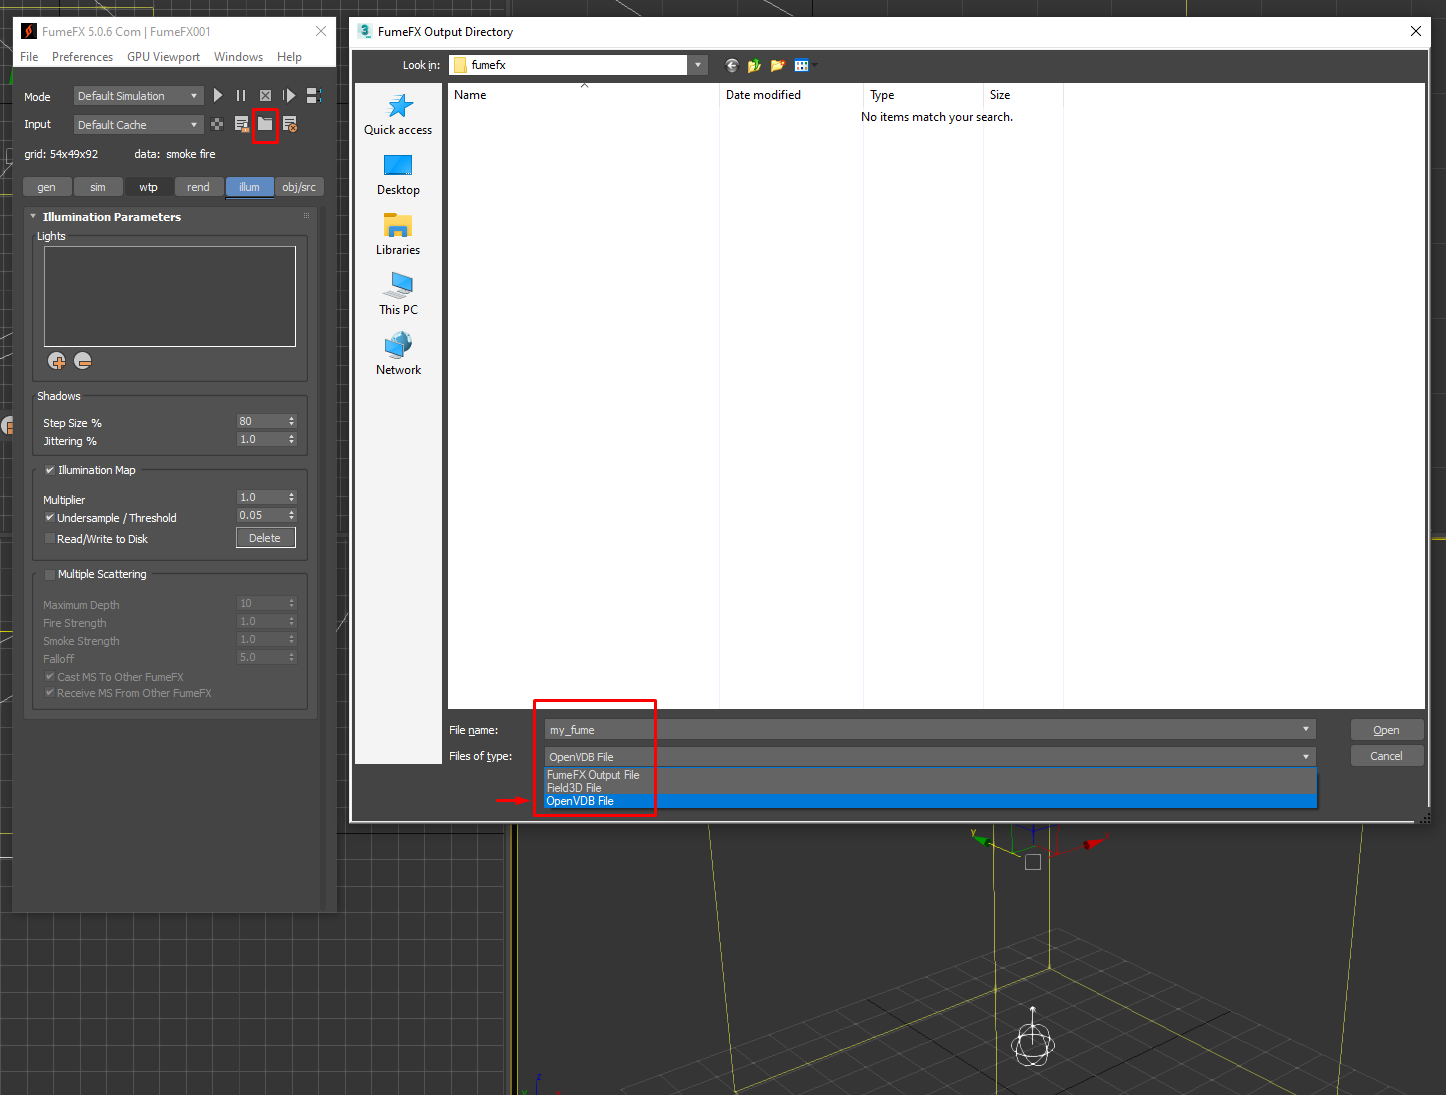Viewport: 1446px width, 1095px height.
Task: Open This PC in the sidebar
Action: pos(398,295)
